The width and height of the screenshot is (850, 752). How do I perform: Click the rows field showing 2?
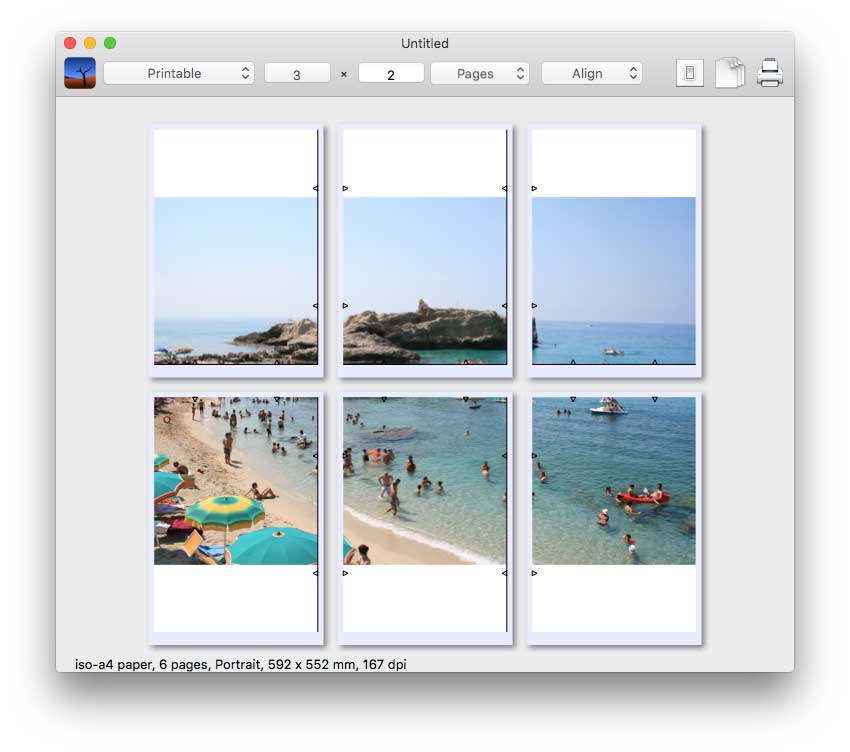(x=391, y=73)
